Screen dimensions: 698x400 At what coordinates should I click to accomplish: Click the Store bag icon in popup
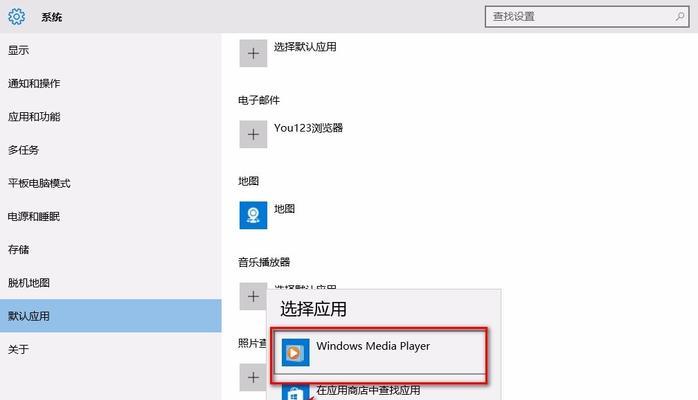[296, 392]
